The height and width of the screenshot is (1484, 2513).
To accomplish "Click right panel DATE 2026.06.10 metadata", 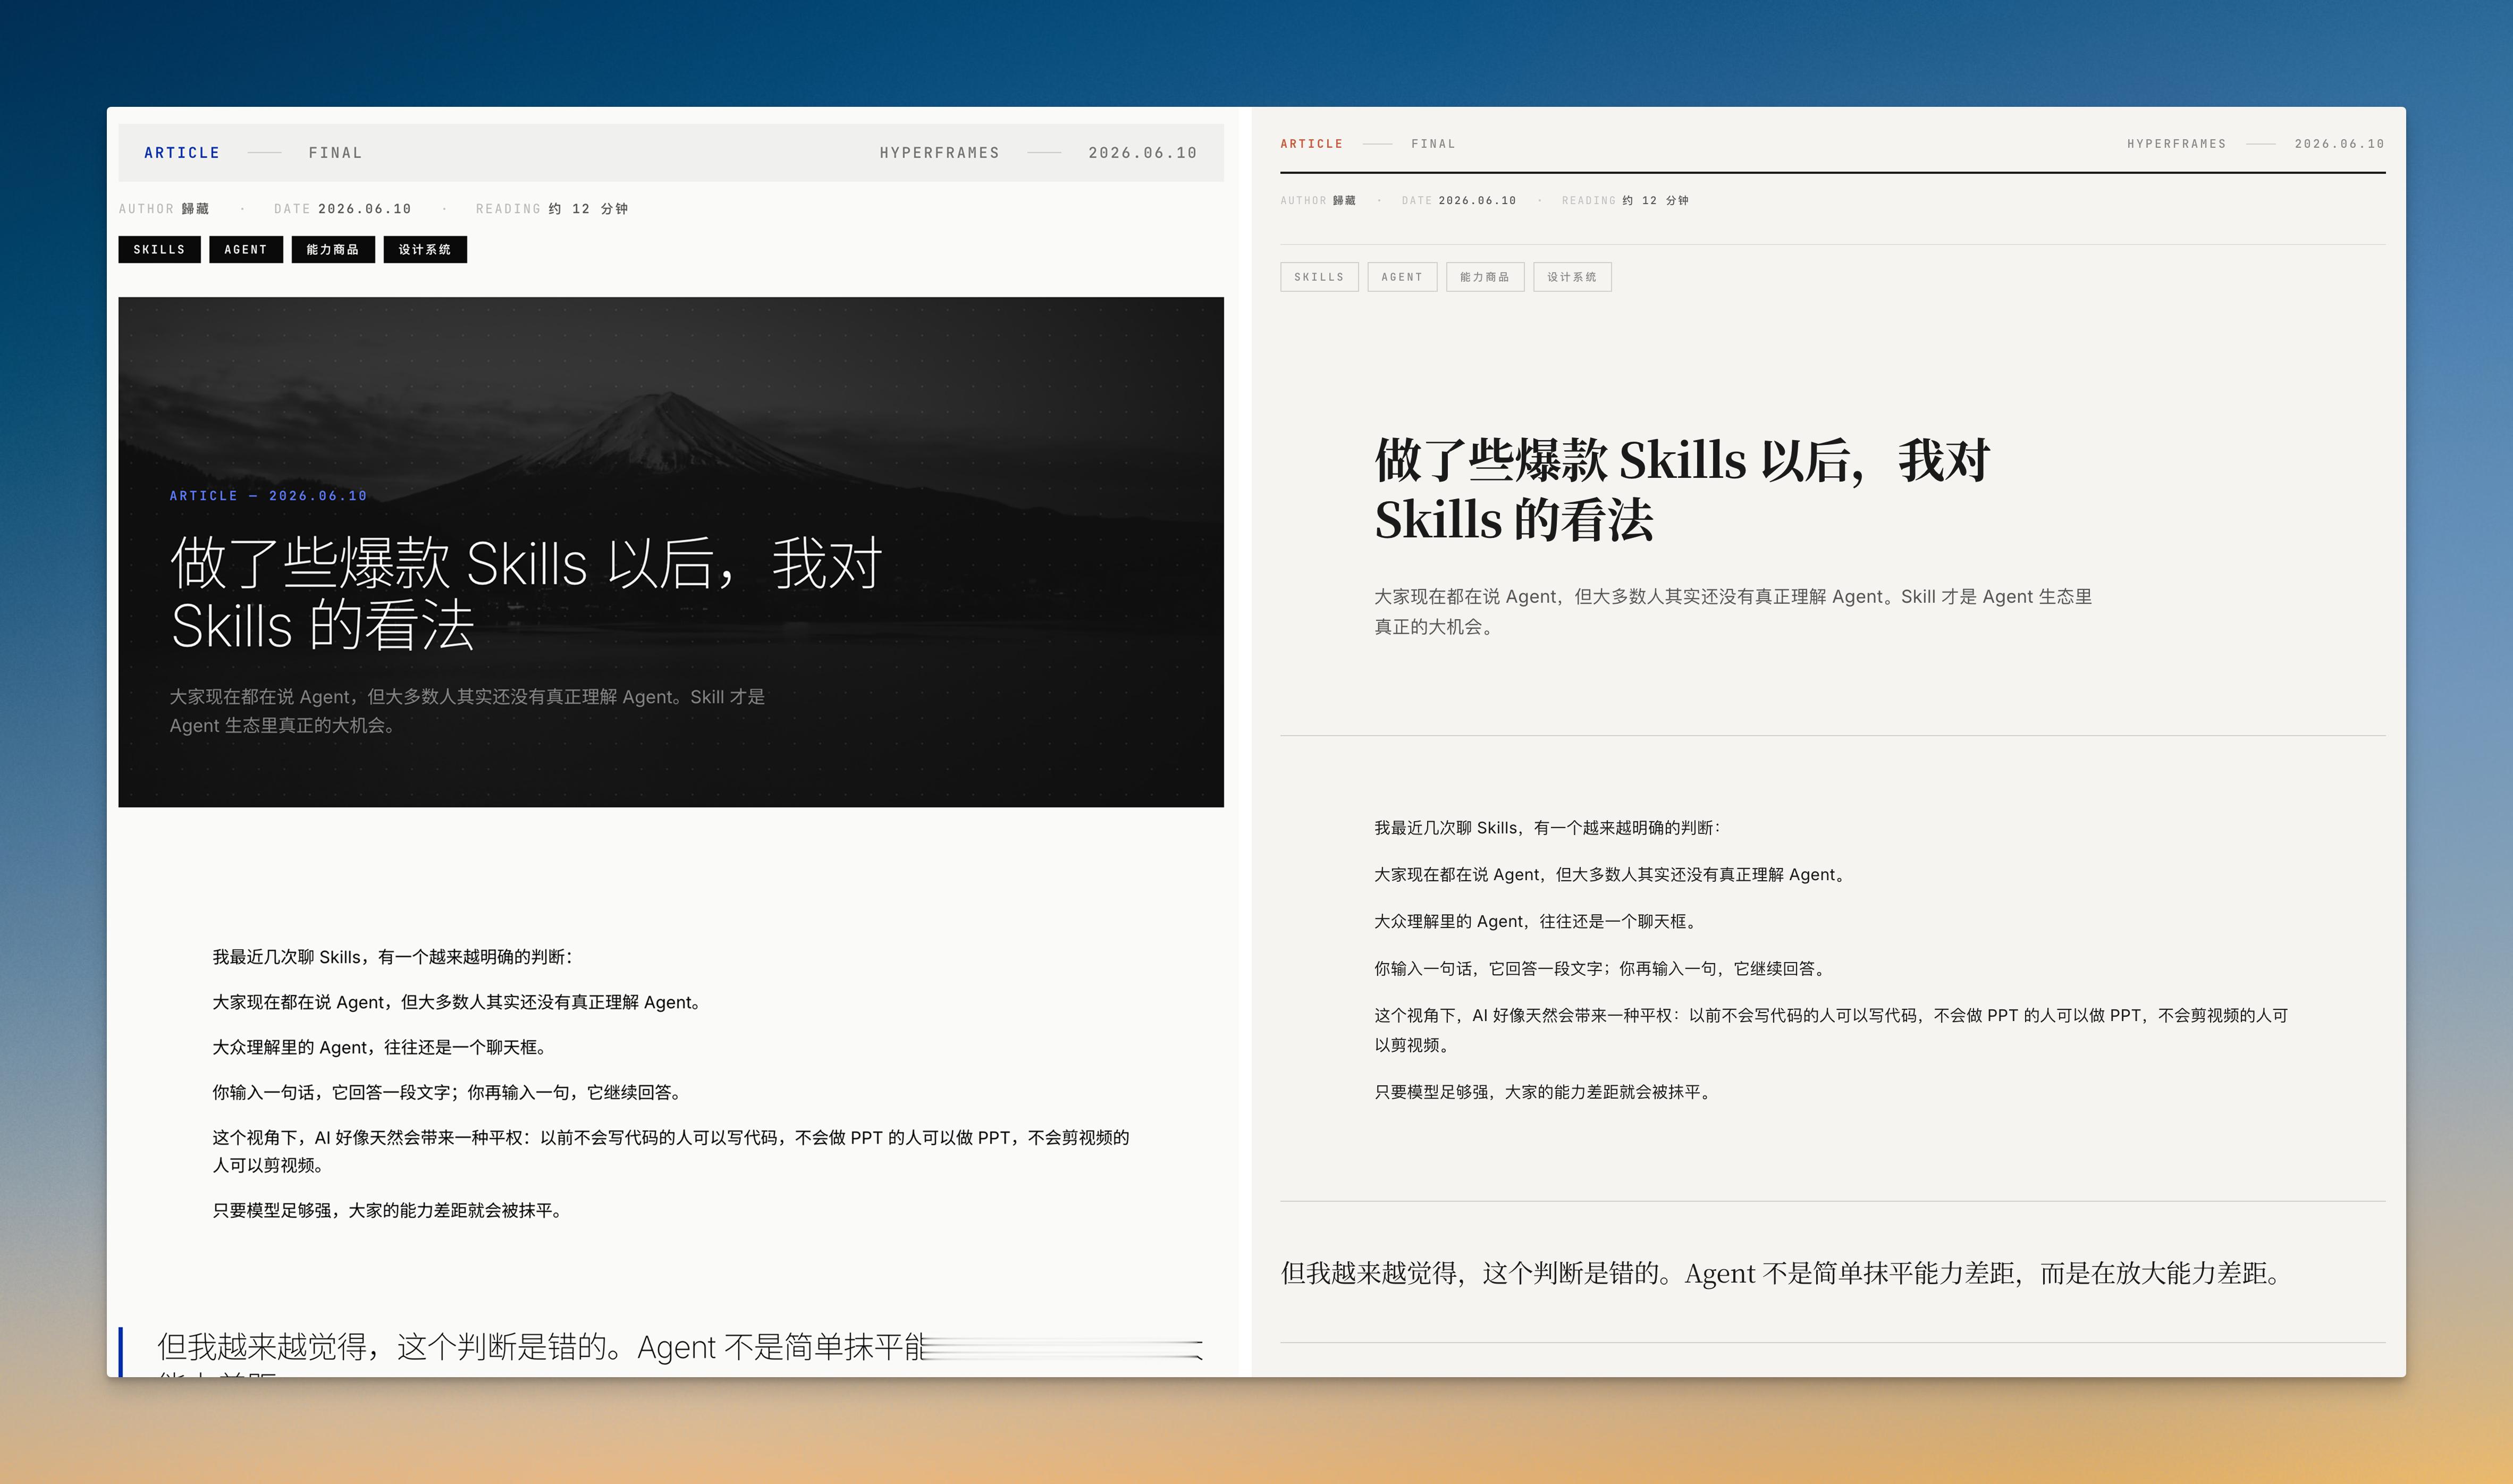I will coord(1459,201).
